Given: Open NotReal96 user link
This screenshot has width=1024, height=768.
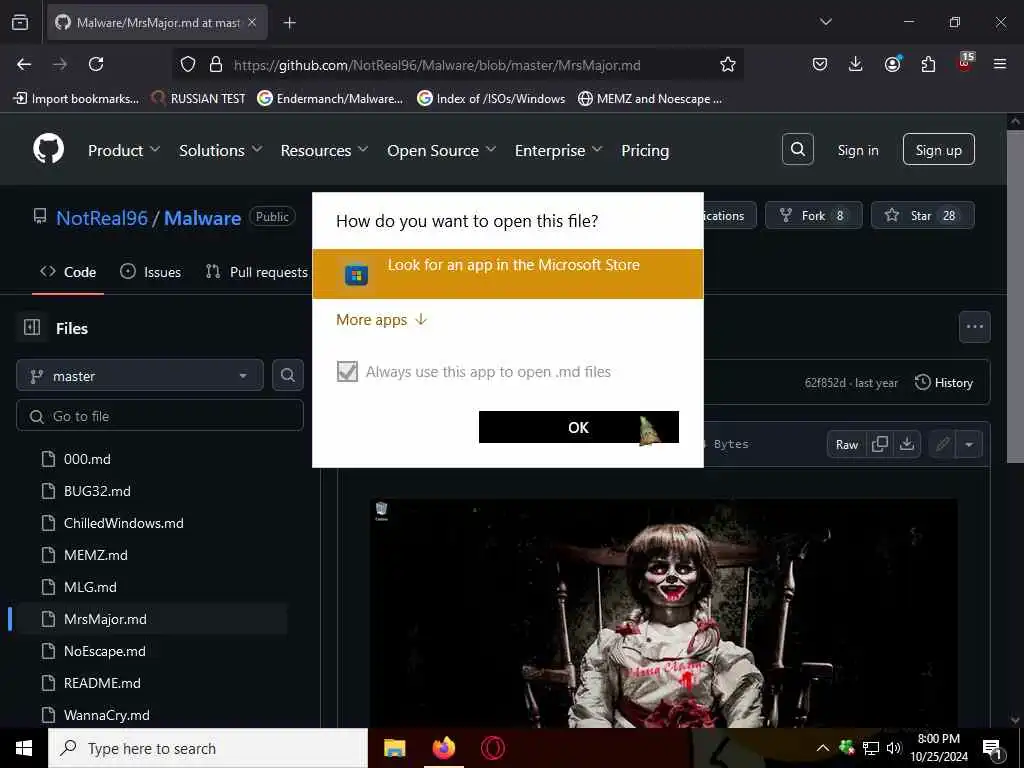Looking at the screenshot, I should point(102,217).
